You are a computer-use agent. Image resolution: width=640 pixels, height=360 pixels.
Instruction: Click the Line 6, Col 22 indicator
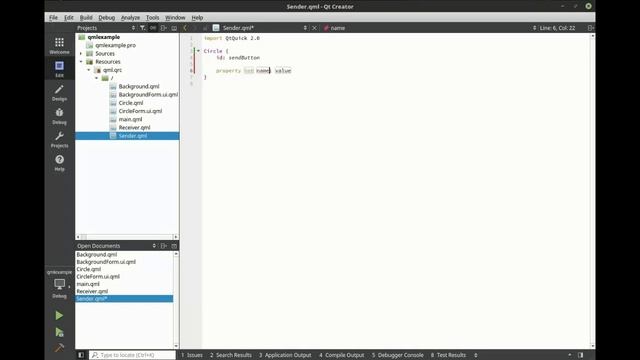tap(557, 28)
